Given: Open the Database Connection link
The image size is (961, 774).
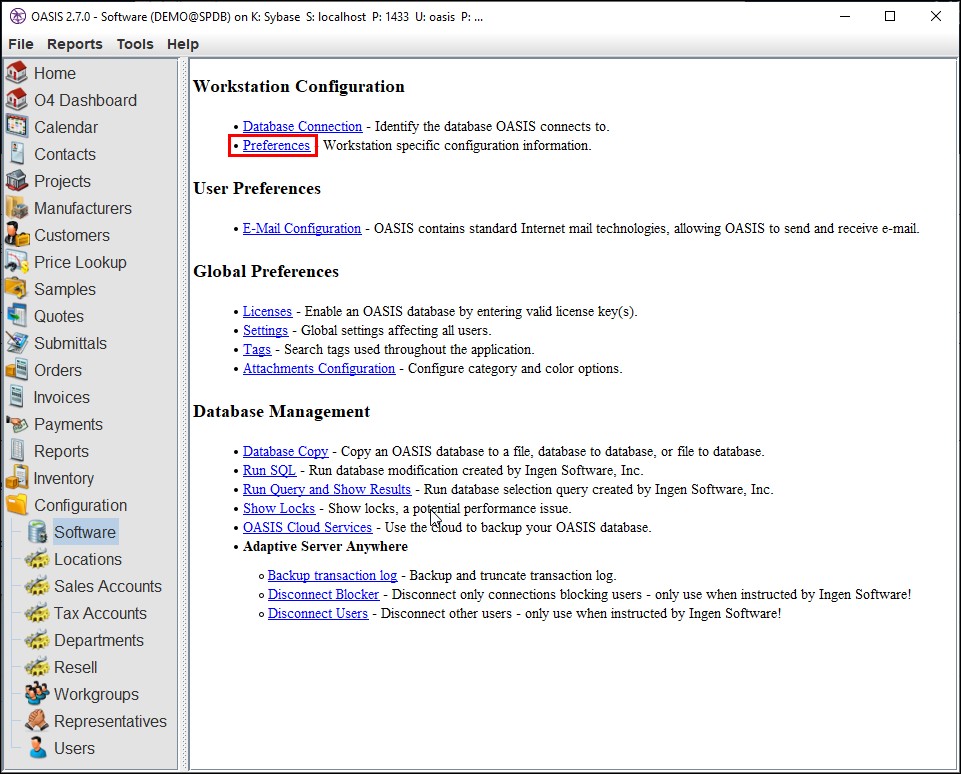Looking at the screenshot, I should tap(302, 126).
